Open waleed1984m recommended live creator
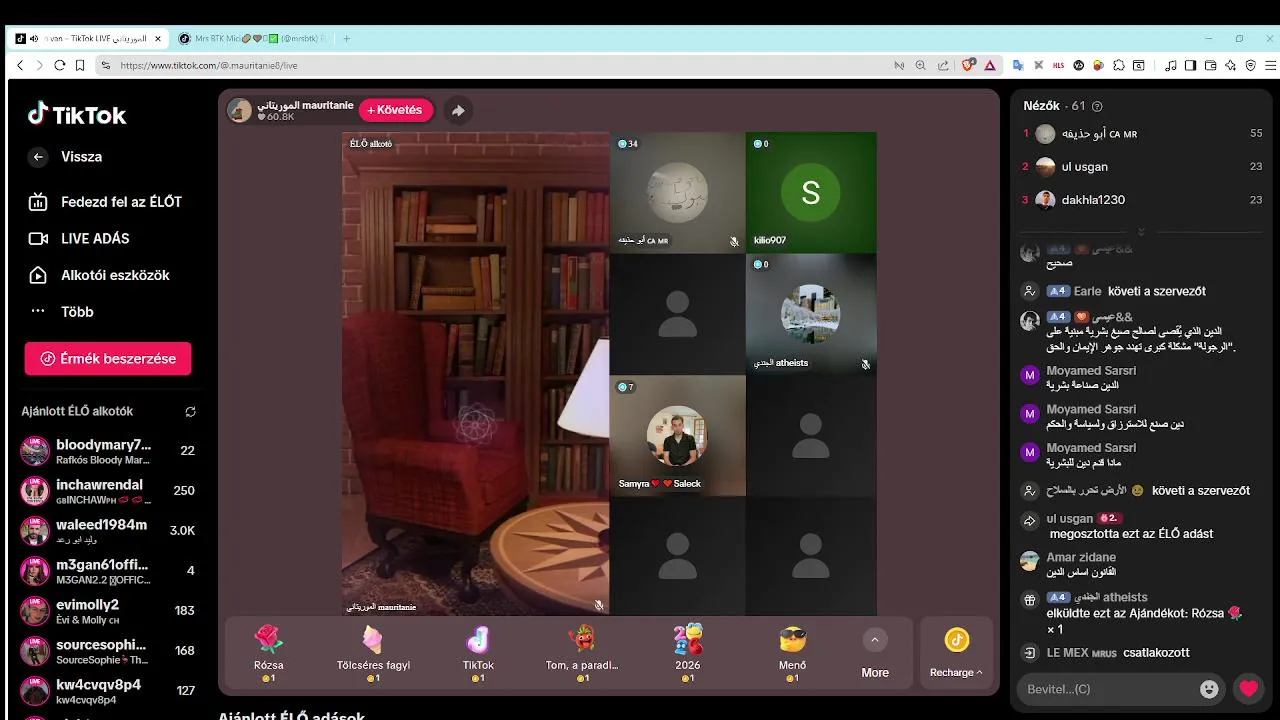Image resolution: width=1280 pixels, height=720 pixels. click(x=108, y=531)
